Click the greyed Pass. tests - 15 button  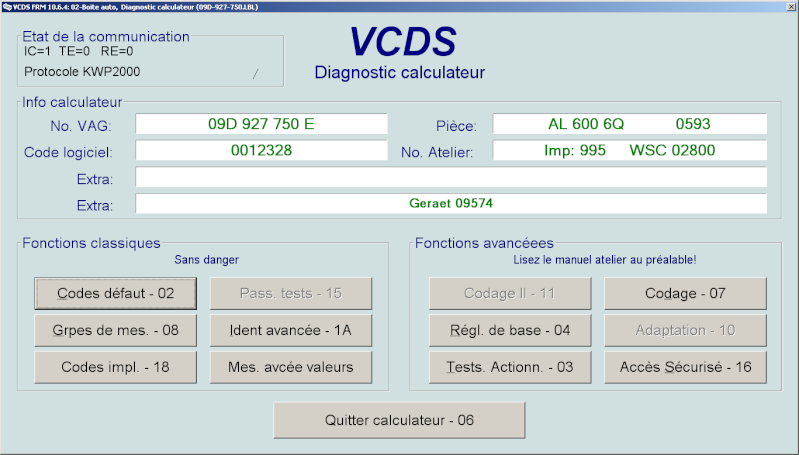(x=291, y=293)
